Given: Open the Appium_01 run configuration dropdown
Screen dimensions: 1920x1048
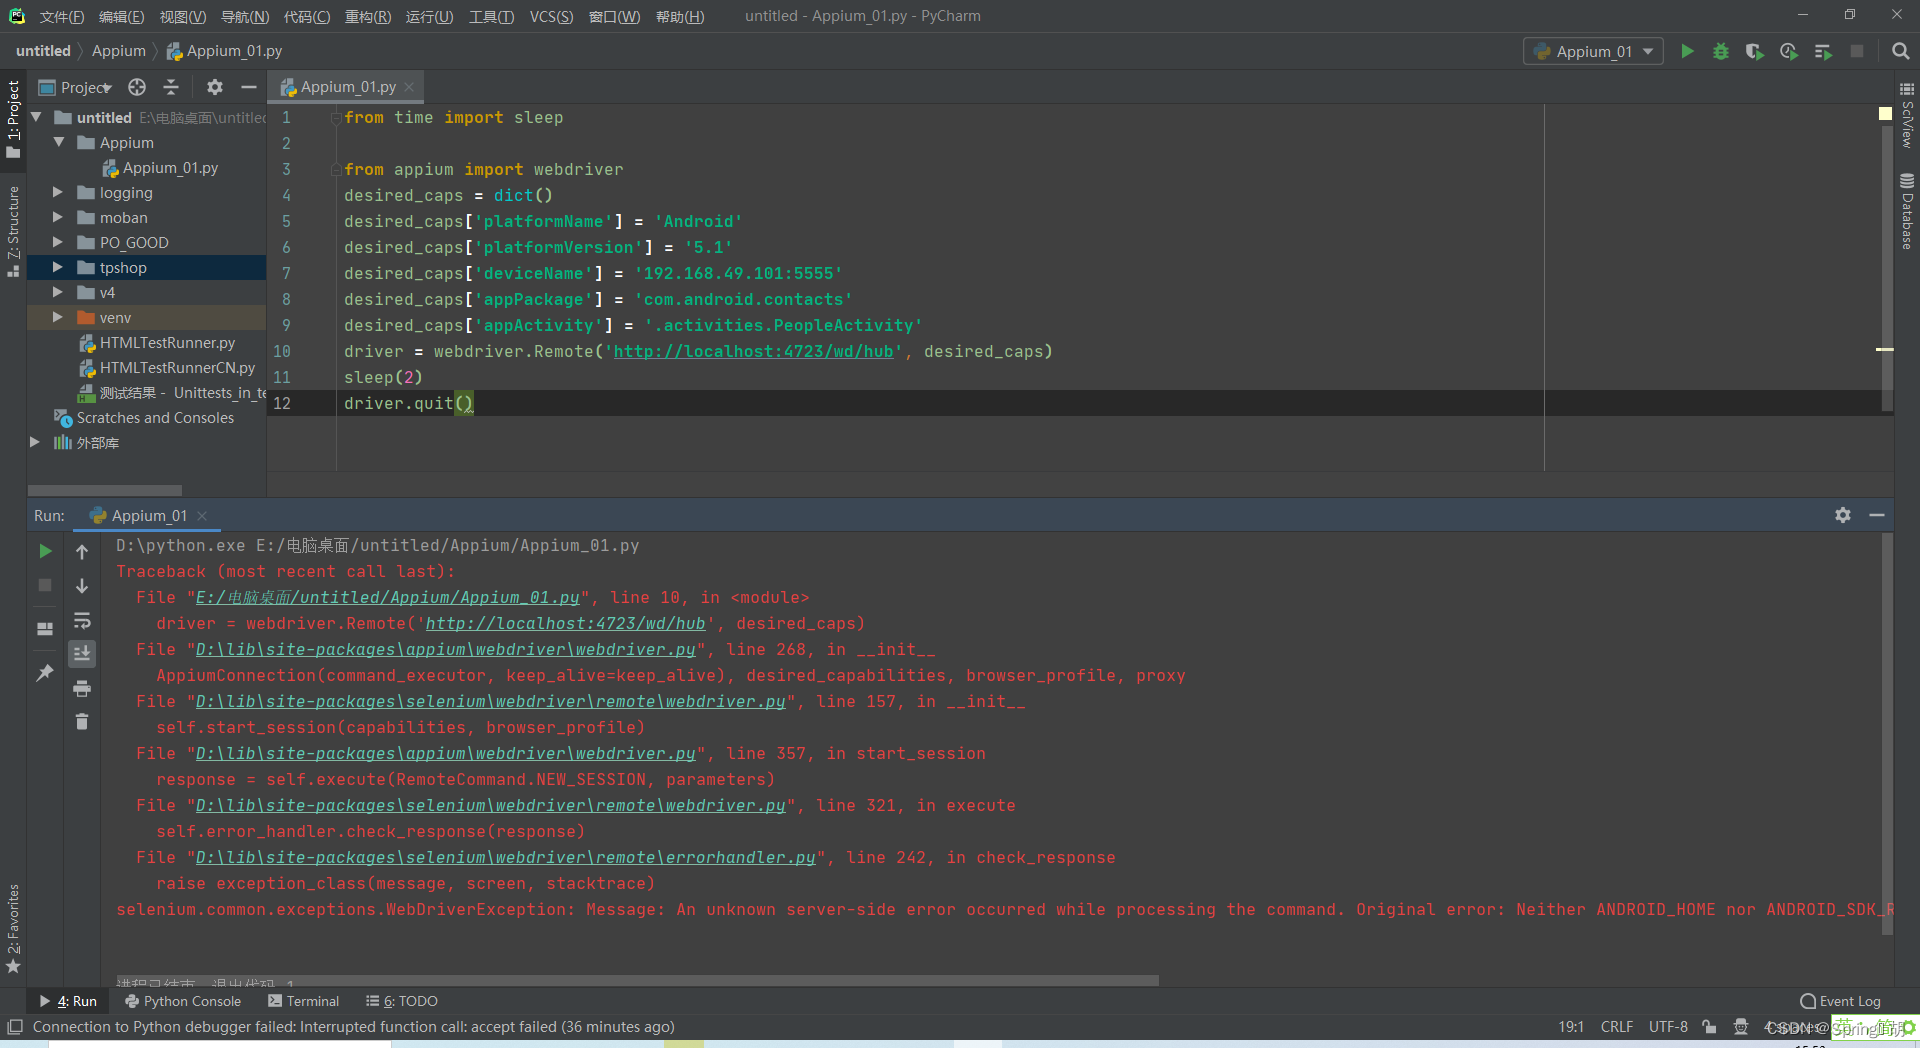Looking at the screenshot, I should coord(1593,51).
